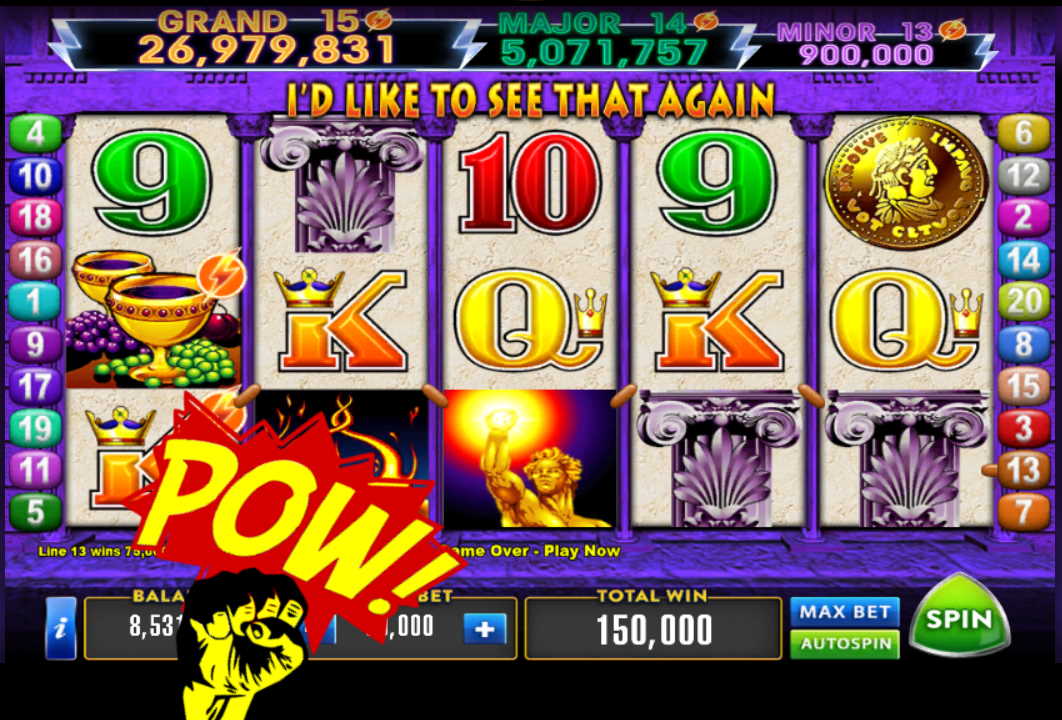The height and width of the screenshot is (720, 1062).
Task: Start AUTOSPIN mode
Action: 845,644
